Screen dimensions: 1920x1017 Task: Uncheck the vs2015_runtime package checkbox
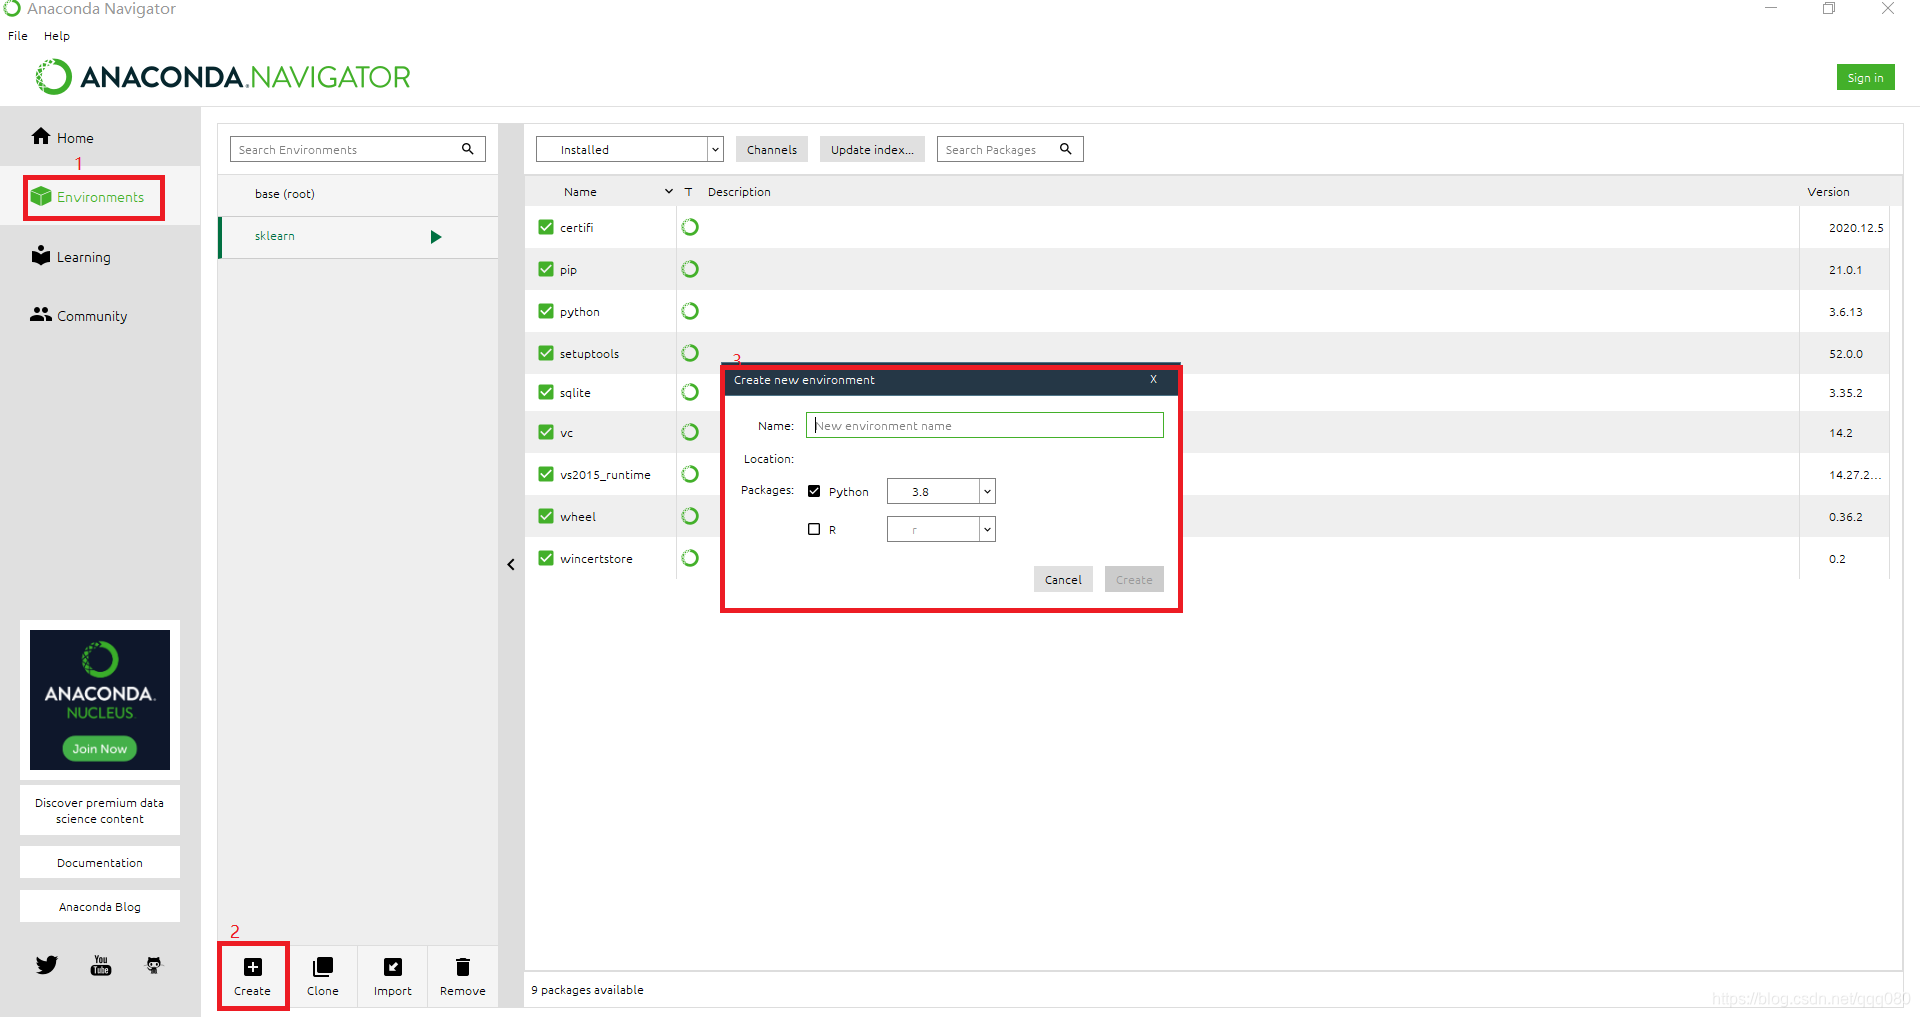click(x=546, y=474)
